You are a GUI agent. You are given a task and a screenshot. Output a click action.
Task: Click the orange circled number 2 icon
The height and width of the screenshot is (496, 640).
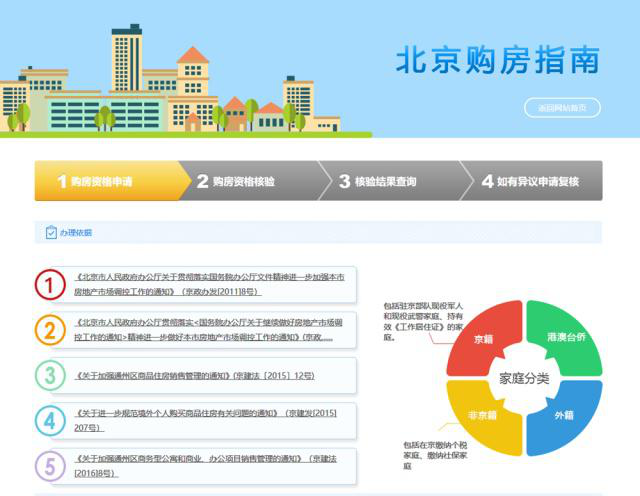pyautogui.click(x=50, y=330)
